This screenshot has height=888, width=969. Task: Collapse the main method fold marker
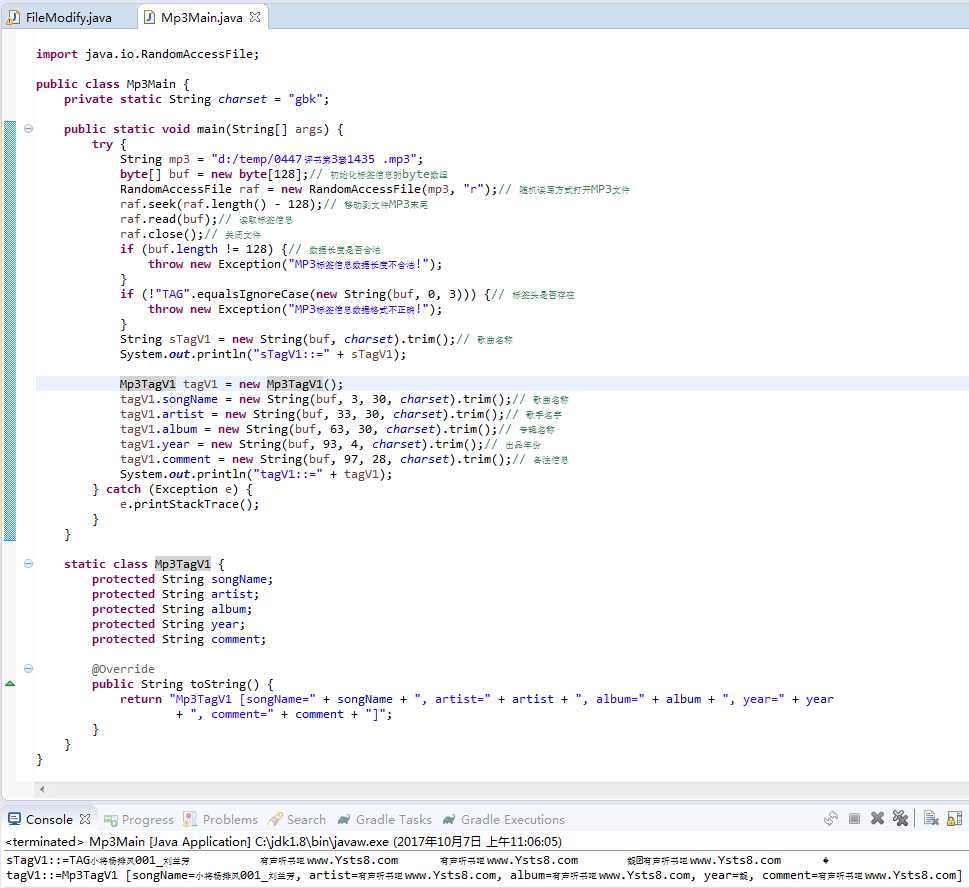[x=28, y=129]
